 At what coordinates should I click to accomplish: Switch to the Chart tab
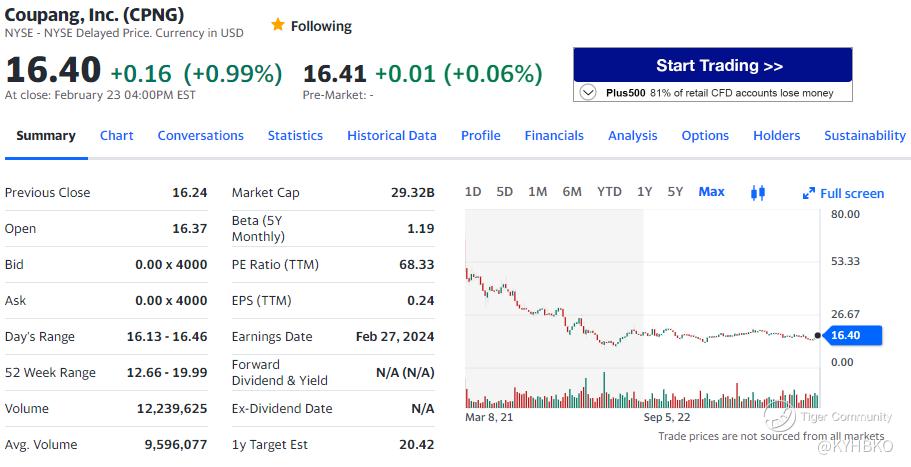coord(116,135)
